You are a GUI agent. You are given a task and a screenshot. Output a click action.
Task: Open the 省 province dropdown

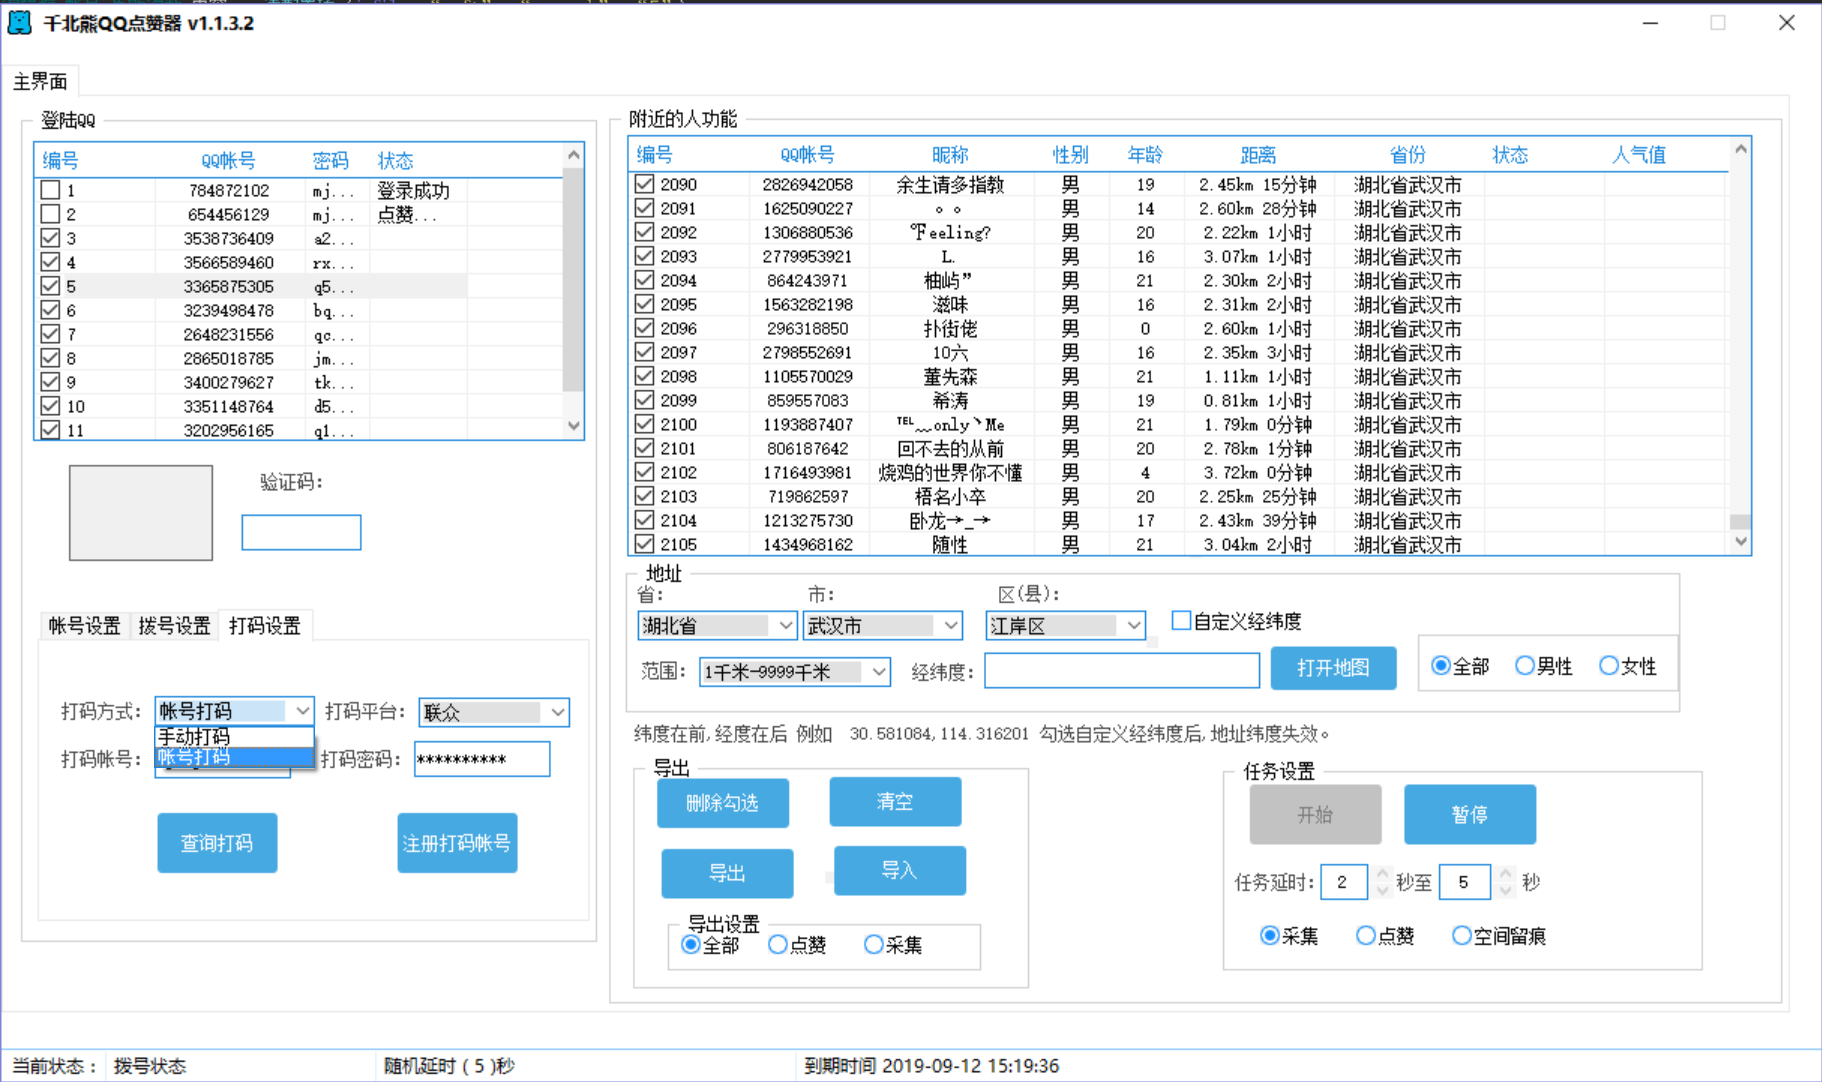pyautogui.click(x=717, y=626)
